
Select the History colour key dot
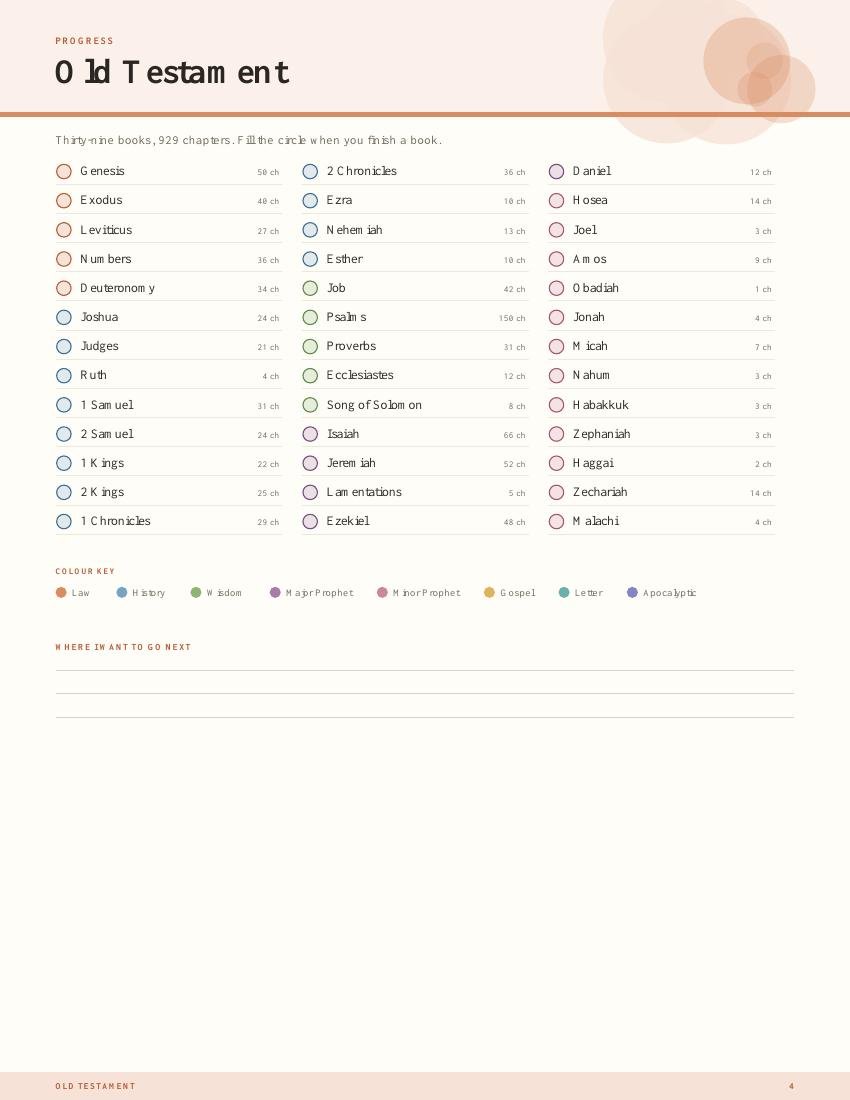[121, 593]
